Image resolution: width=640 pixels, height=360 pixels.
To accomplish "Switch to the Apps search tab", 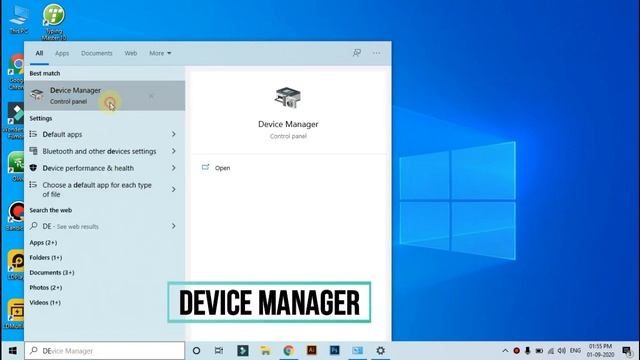I will pos(62,53).
